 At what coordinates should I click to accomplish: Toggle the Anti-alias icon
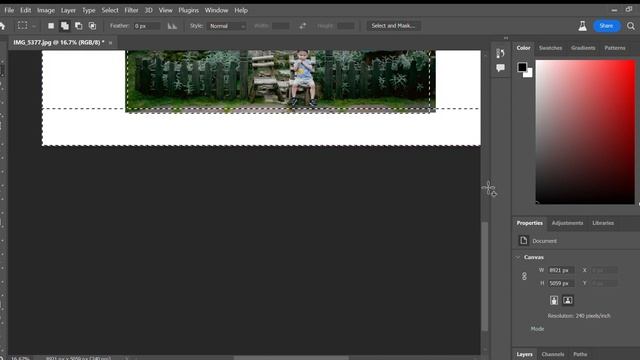coord(172,26)
